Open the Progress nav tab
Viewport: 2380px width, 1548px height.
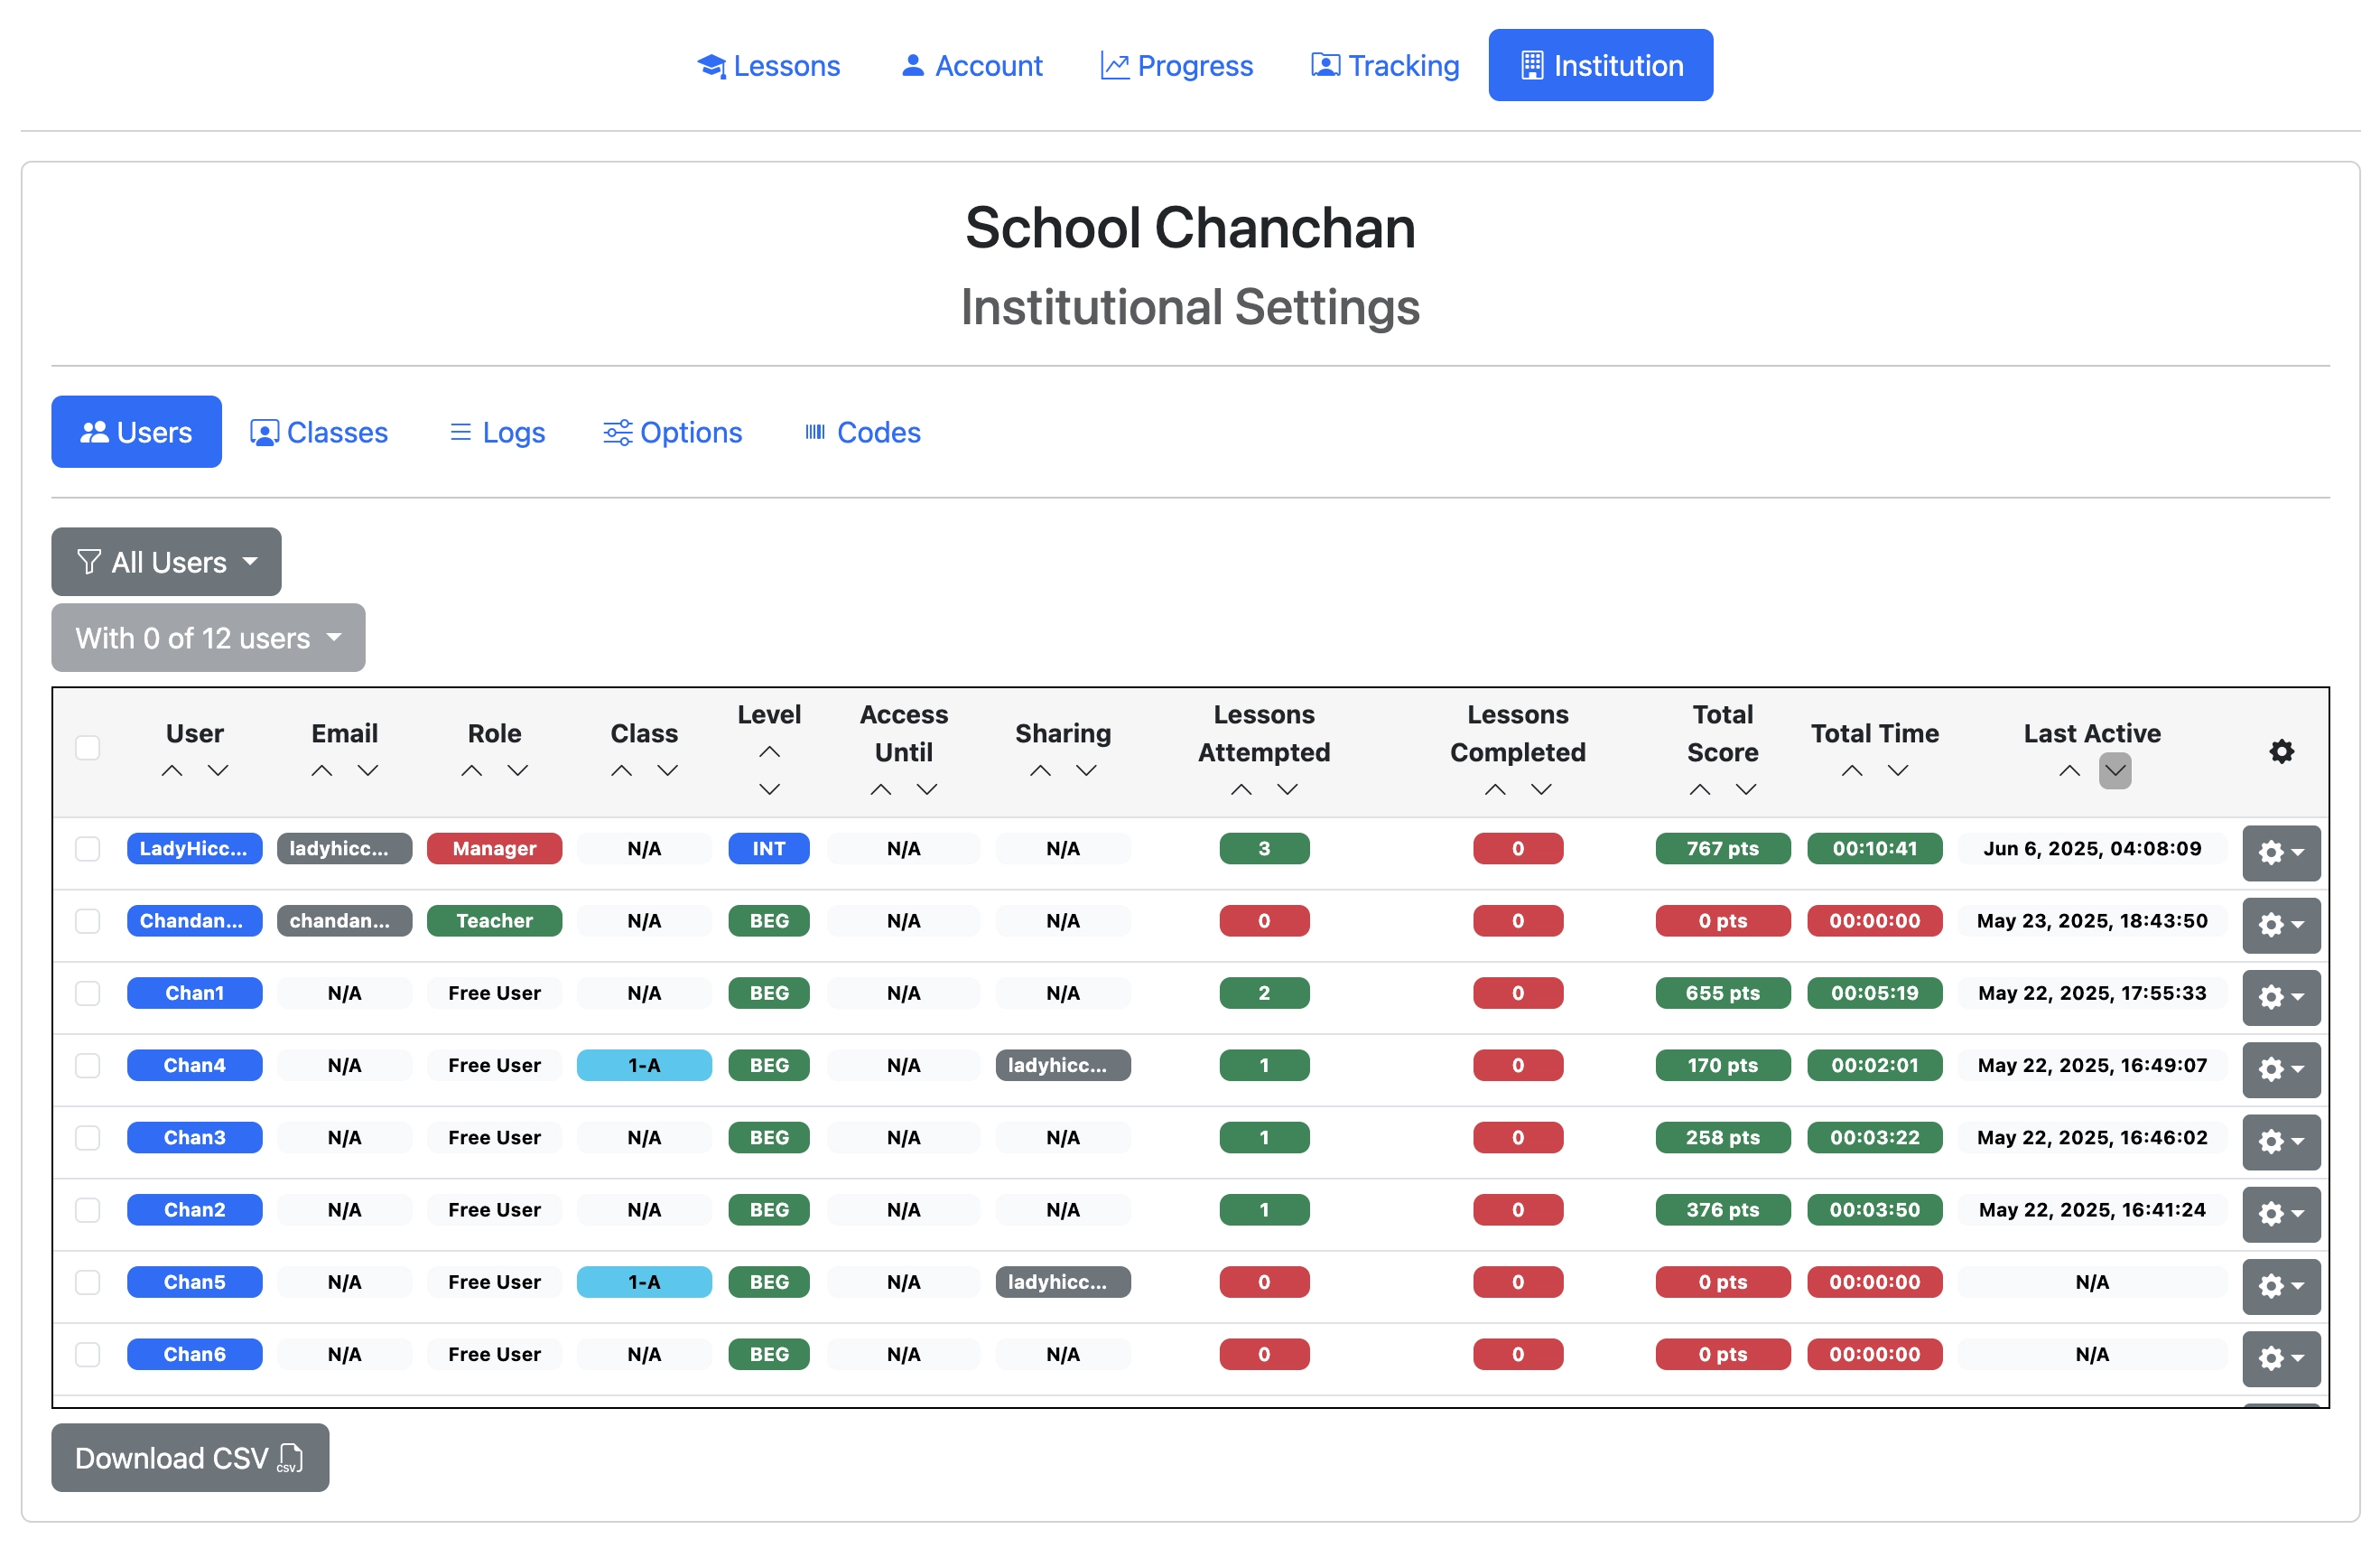pyautogui.click(x=1176, y=65)
